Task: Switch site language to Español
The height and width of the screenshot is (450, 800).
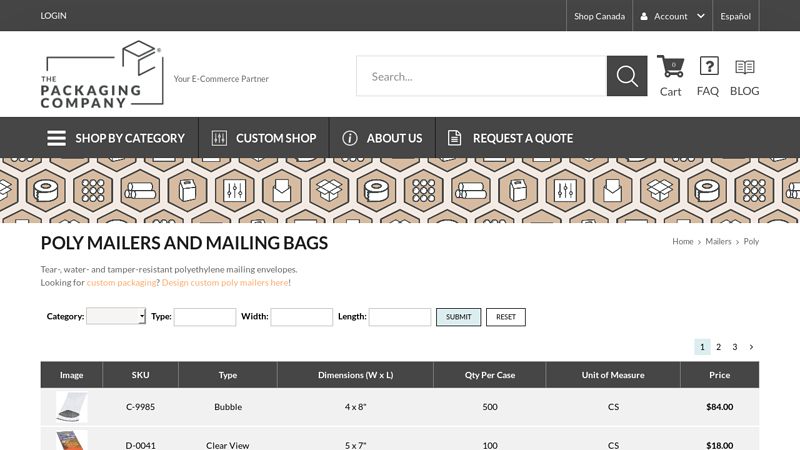Action: tap(736, 16)
